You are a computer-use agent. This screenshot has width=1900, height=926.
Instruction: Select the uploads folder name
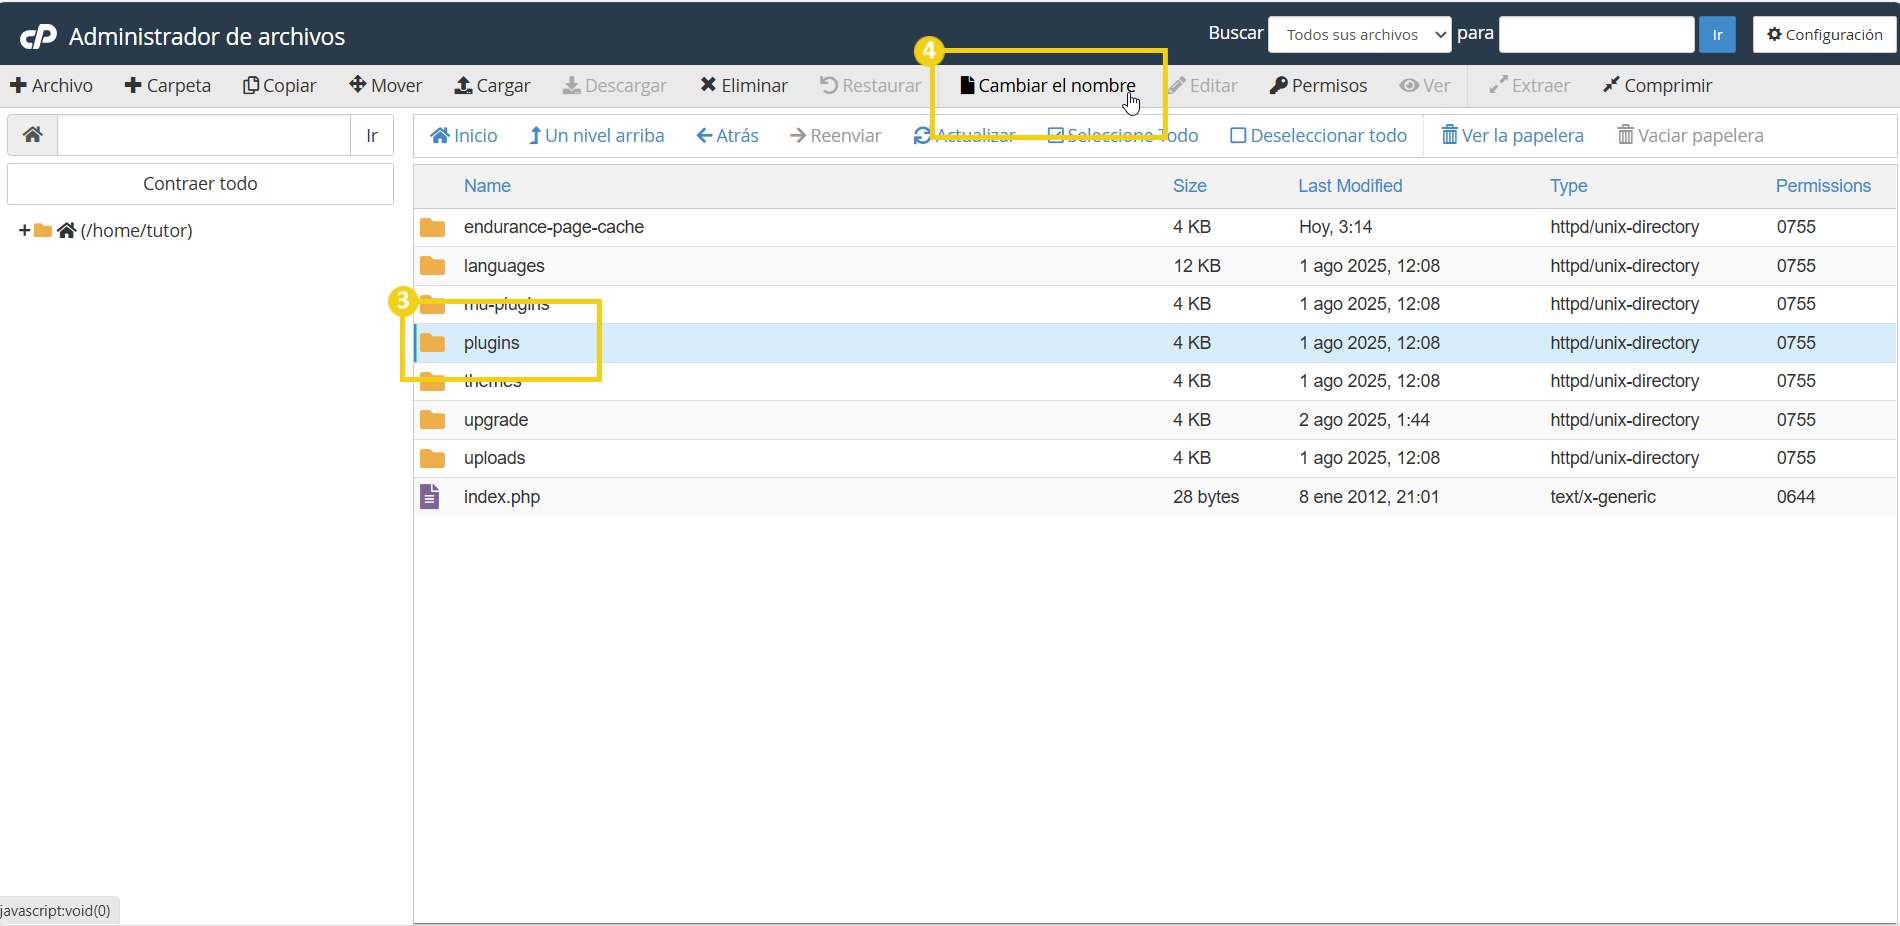click(x=494, y=458)
